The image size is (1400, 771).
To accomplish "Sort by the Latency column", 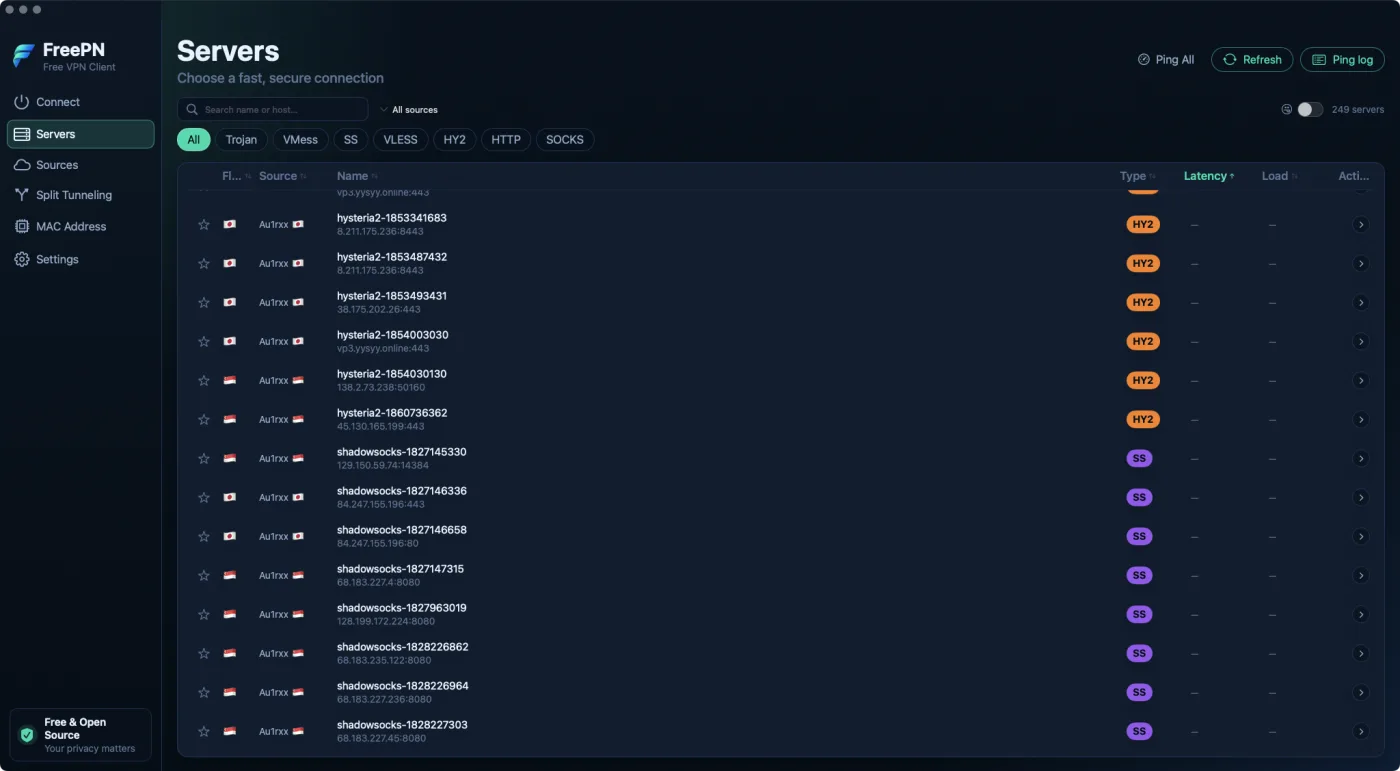I will 1209,176.
